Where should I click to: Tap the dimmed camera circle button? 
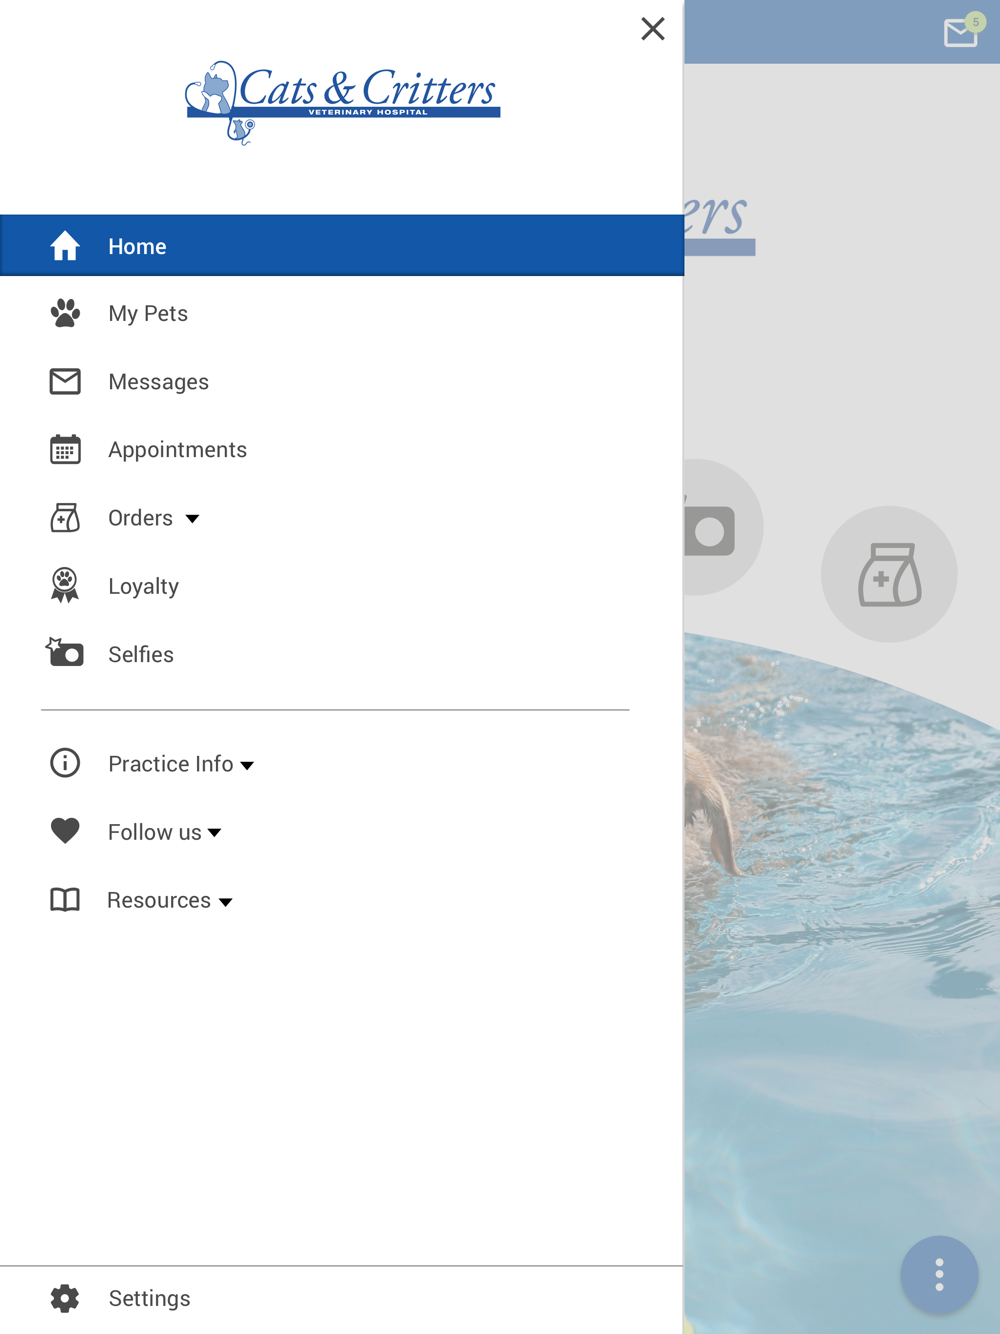pos(723,527)
